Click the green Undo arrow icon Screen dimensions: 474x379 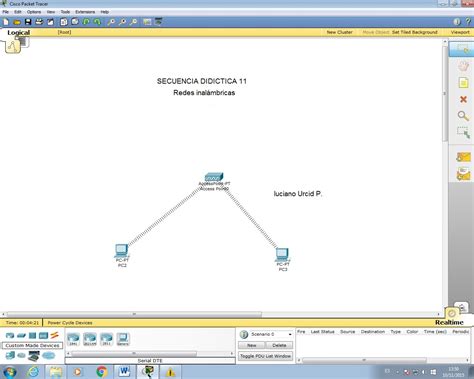tap(86, 22)
